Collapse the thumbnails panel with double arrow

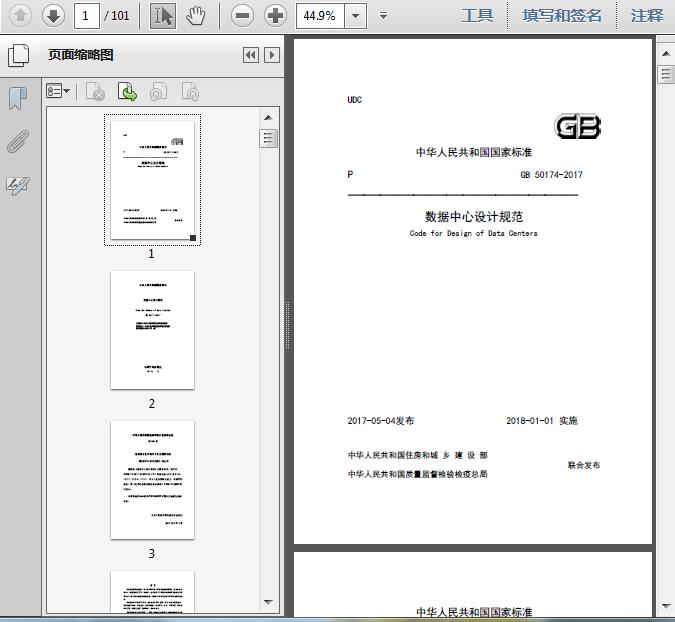[x=251, y=55]
